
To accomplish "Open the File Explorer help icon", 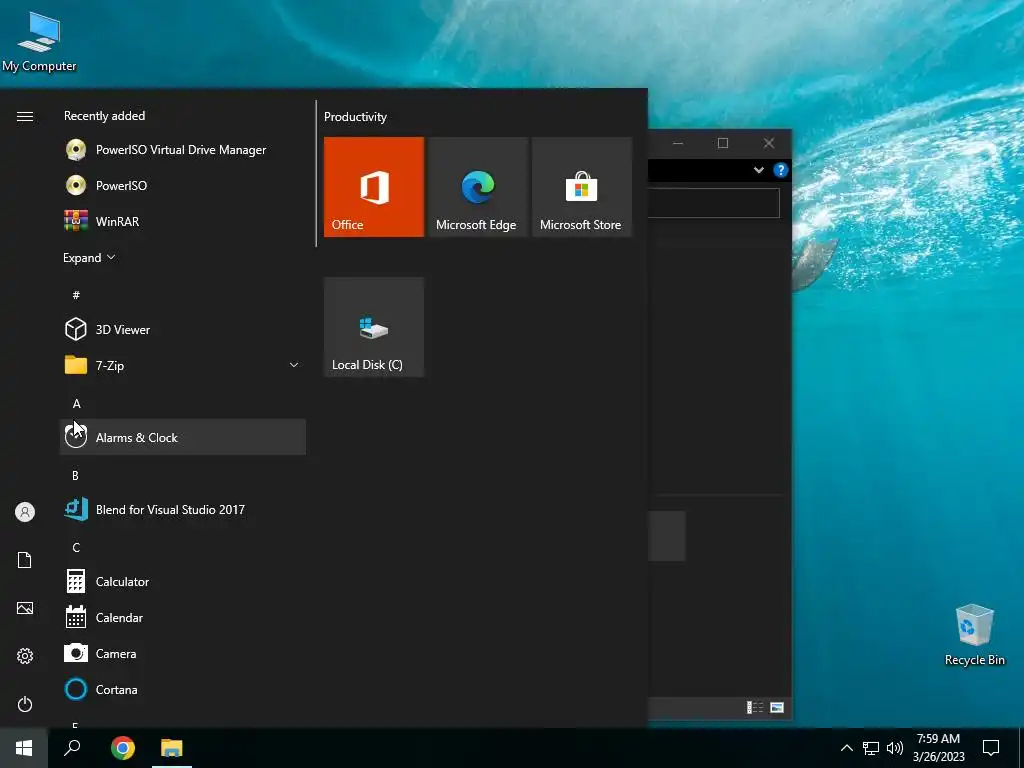I will coord(780,170).
